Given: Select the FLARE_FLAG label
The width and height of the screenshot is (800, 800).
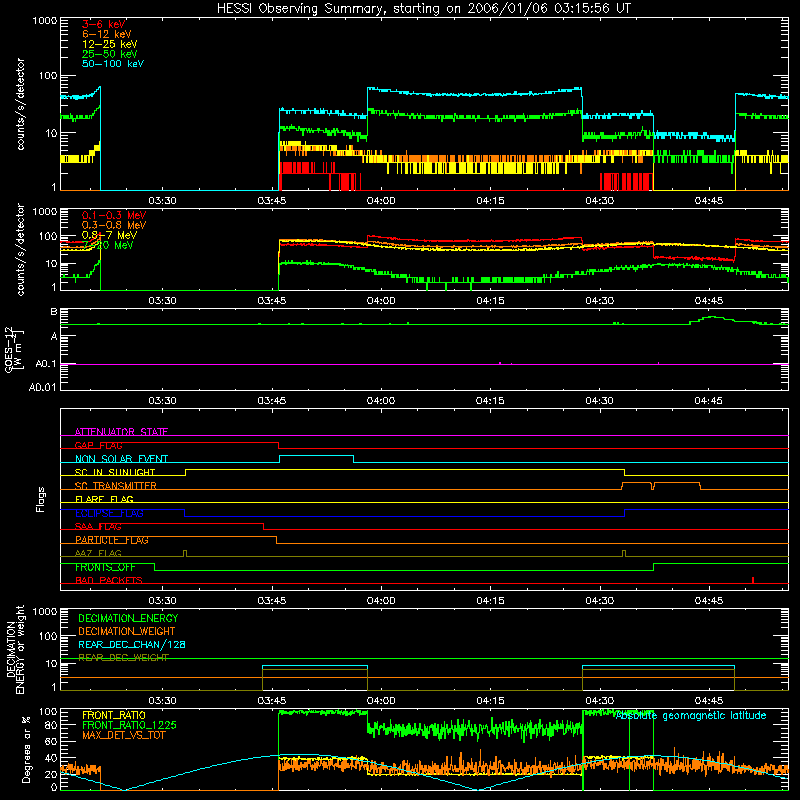Looking at the screenshot, I should (x=104, y=499).
